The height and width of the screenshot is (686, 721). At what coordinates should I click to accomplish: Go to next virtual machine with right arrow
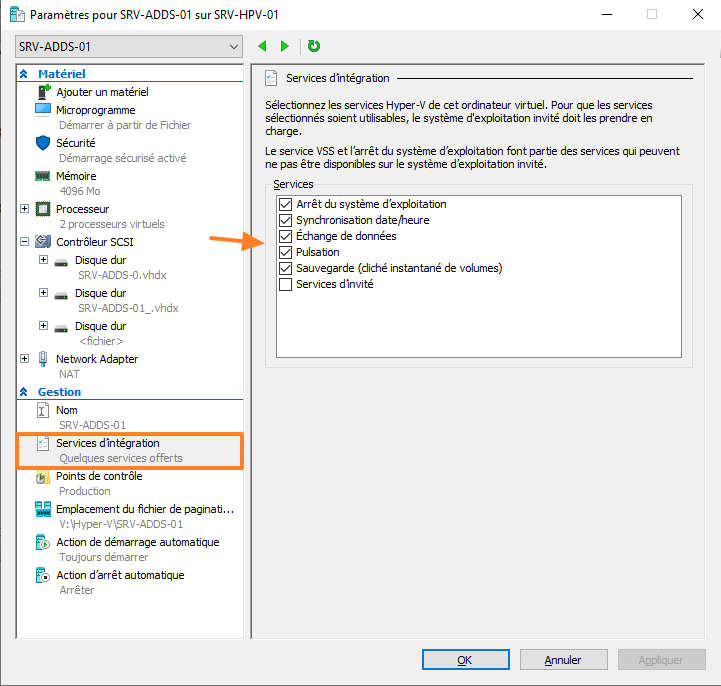[285, 46]
